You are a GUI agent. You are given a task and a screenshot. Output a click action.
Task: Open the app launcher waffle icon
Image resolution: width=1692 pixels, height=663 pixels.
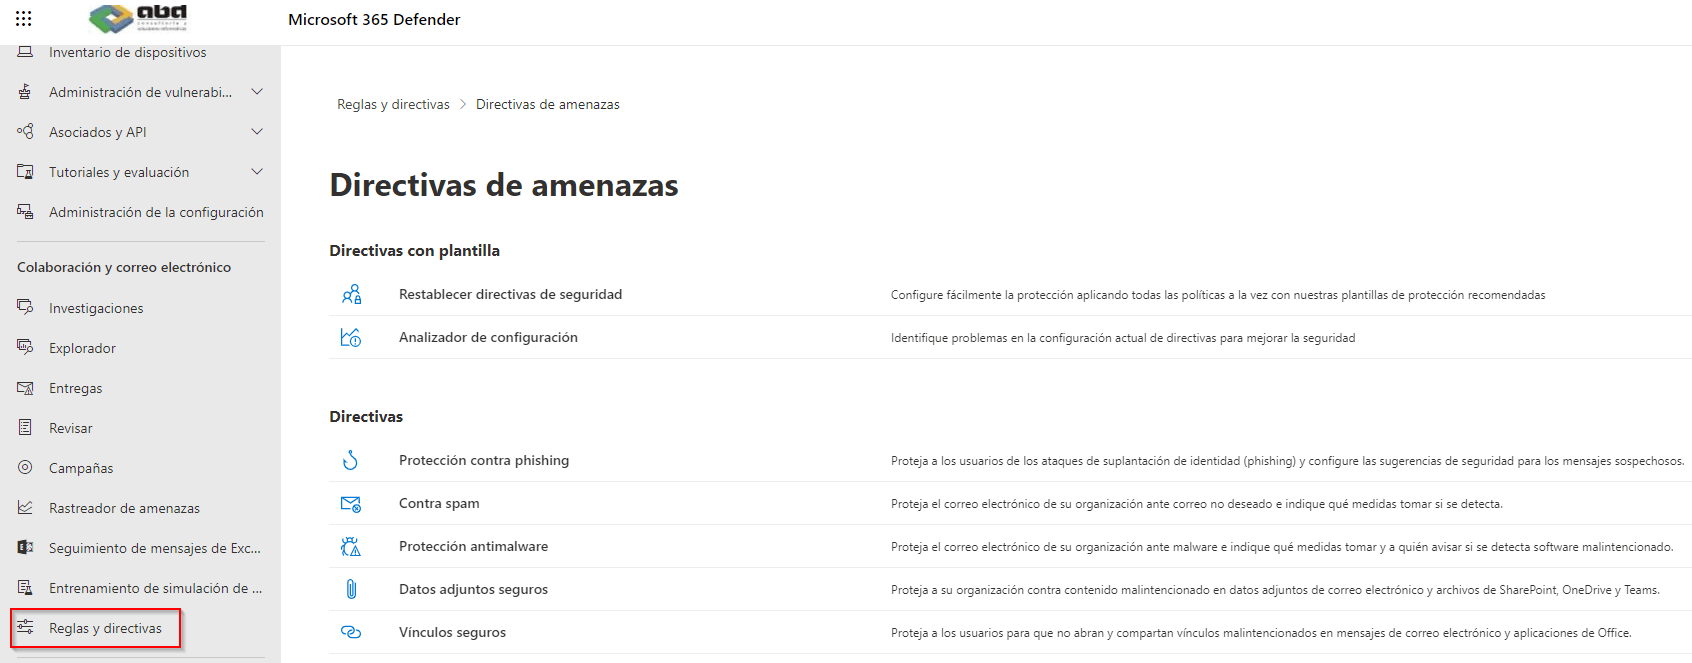[x=24, y=19]
